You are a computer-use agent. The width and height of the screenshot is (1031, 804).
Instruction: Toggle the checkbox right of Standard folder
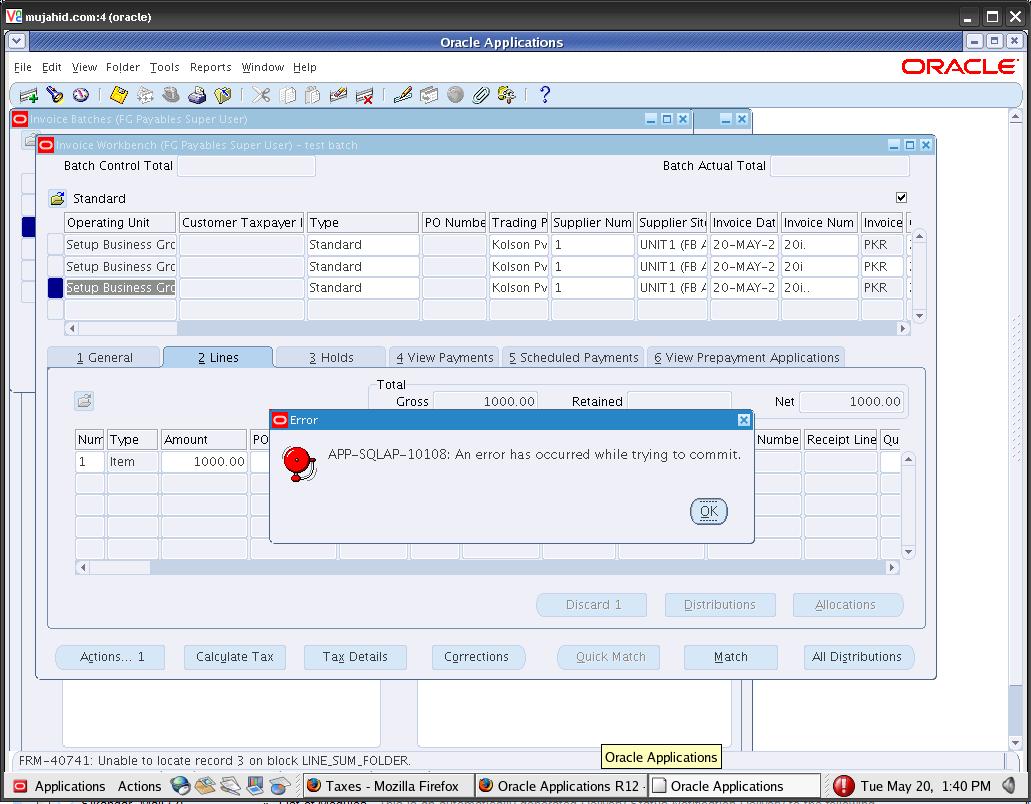[x=901, y=197]
